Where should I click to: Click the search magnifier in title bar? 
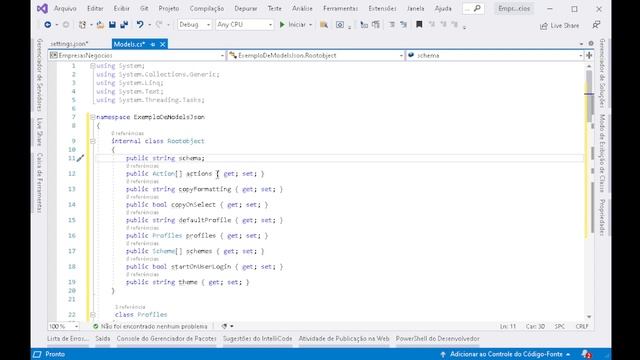tap(477, 8)
